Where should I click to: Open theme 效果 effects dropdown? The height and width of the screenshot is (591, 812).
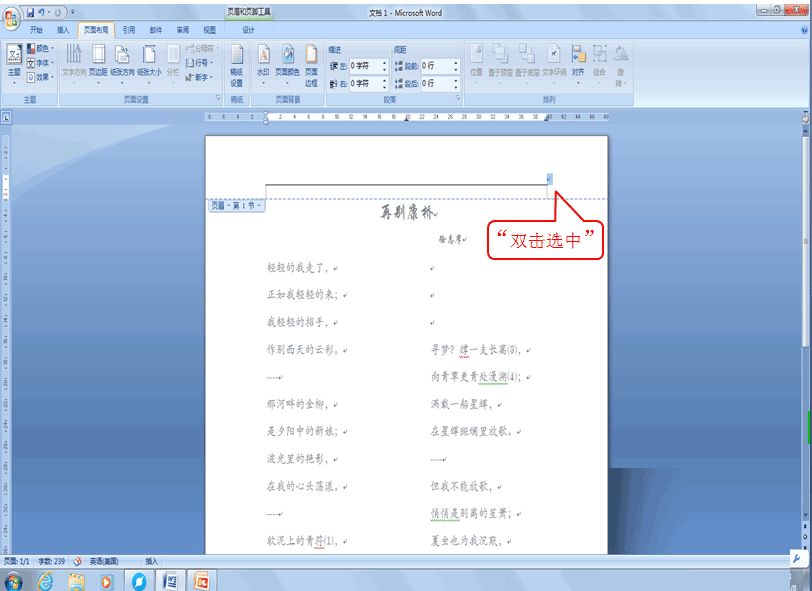click(40, 77)
